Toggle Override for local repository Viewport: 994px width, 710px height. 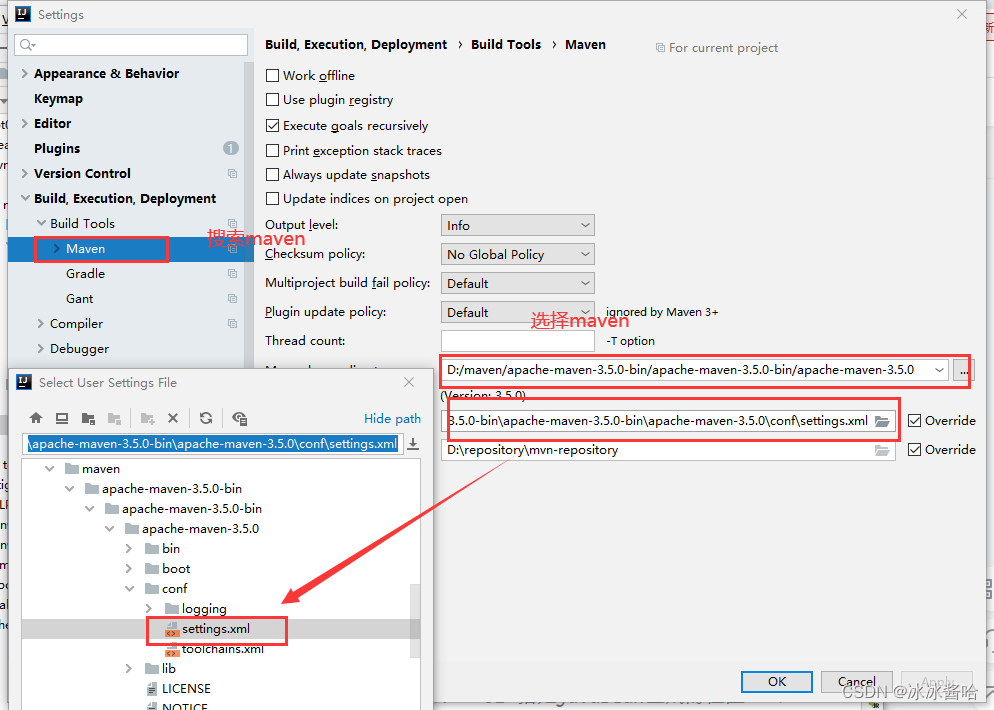(x=914, y=449)
